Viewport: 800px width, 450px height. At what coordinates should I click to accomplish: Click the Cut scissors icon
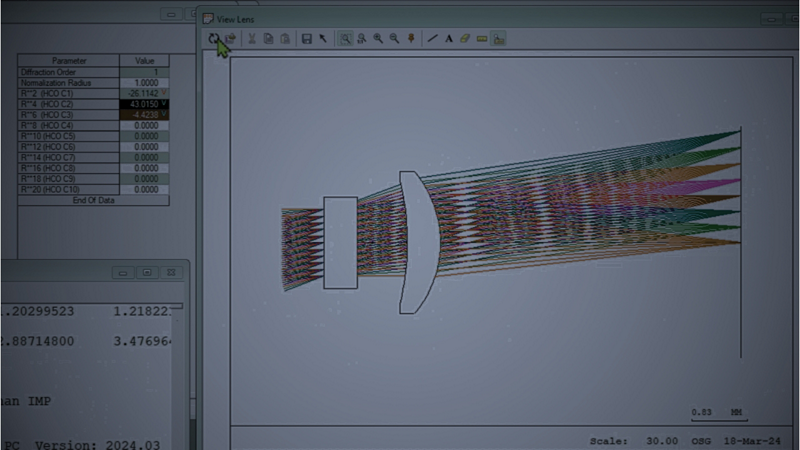[x=252, y=39]
